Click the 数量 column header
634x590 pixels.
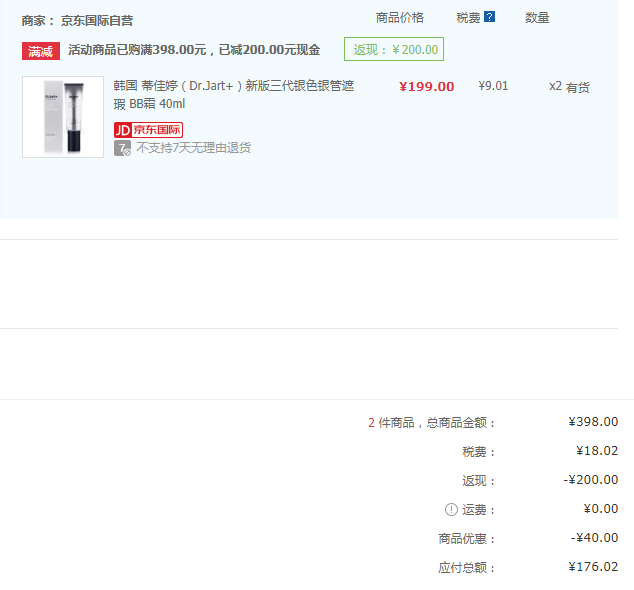[537, 18]
